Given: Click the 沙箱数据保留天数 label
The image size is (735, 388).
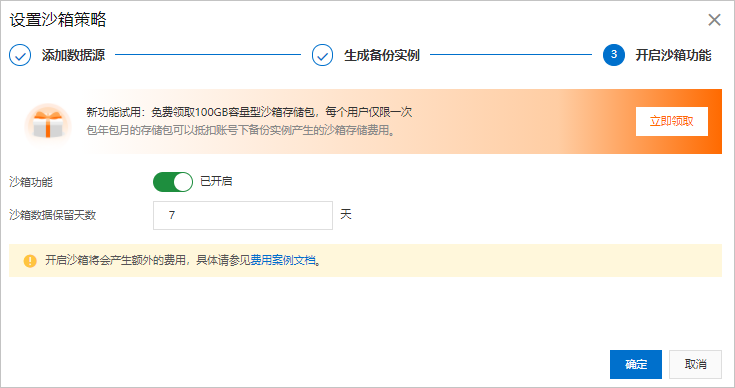Looking at the screenshot, I should (52, 215).
